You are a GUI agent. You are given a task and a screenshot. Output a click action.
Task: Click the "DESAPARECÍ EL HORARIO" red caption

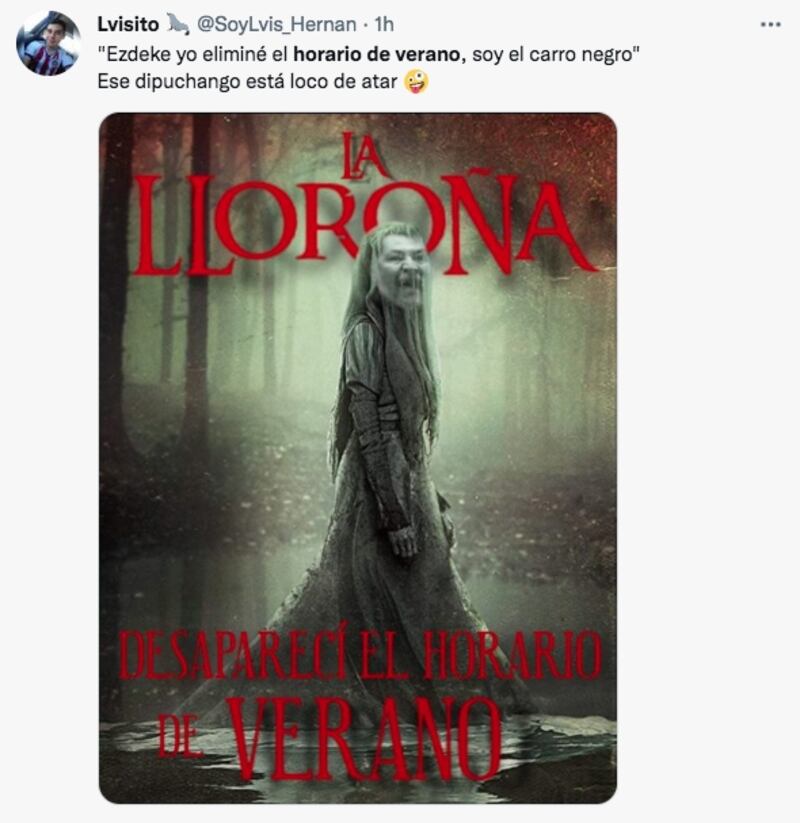[x=360, y=656]
